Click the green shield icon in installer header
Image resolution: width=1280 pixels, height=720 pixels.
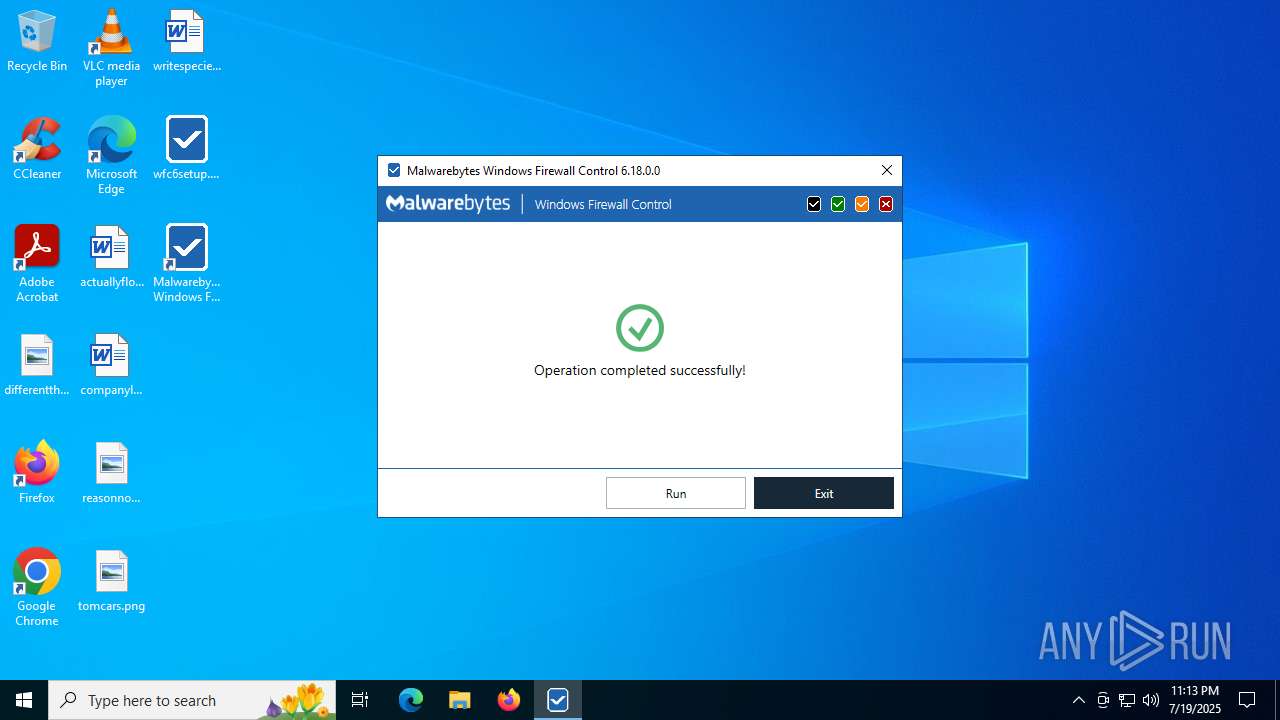point(838,204)
